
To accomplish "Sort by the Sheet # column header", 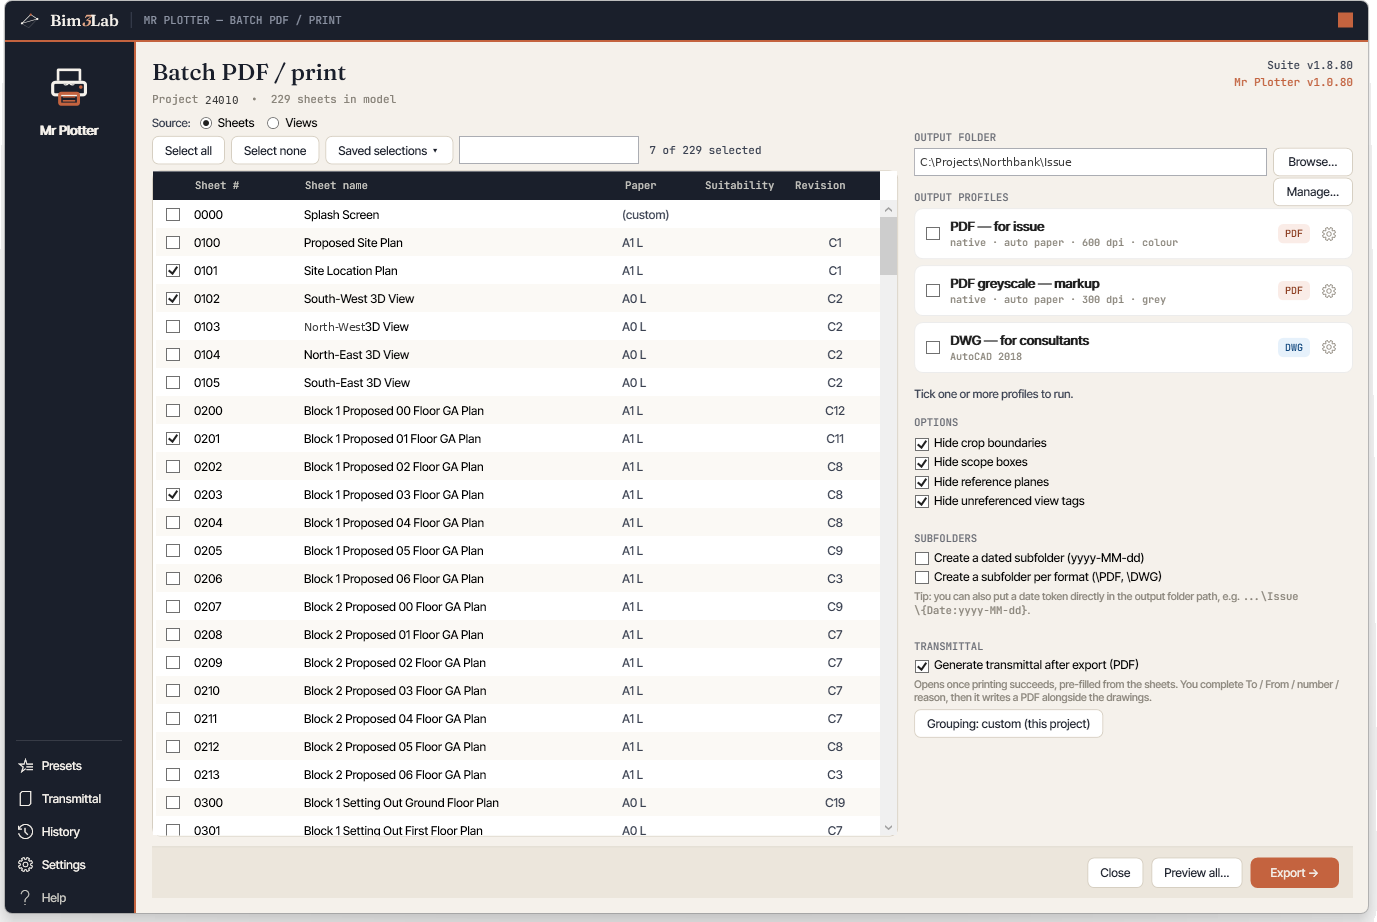I will tap(217, 186).
